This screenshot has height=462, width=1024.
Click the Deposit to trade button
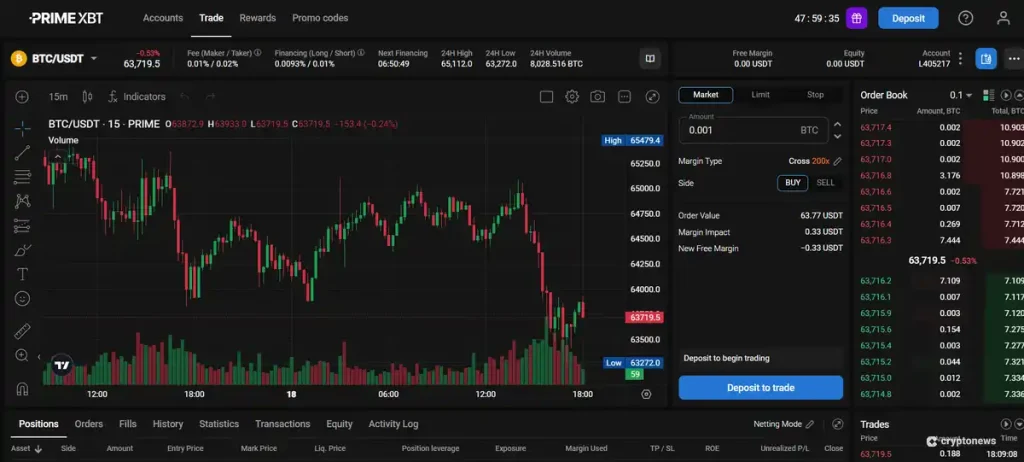760,388
